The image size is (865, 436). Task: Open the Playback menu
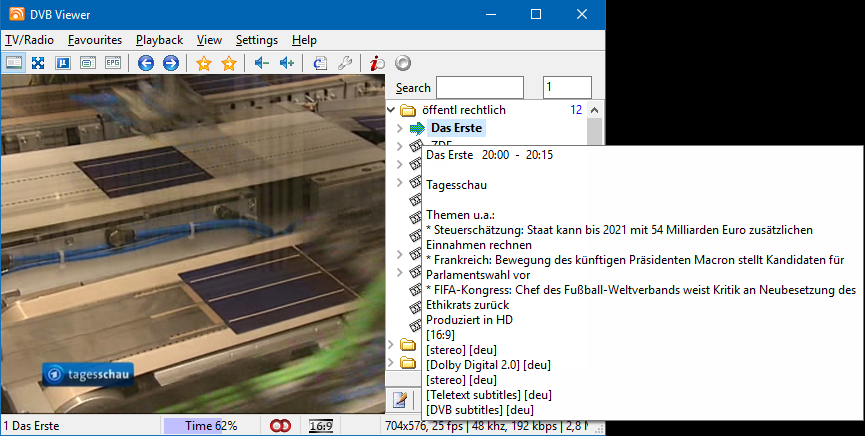coord(159,40)
